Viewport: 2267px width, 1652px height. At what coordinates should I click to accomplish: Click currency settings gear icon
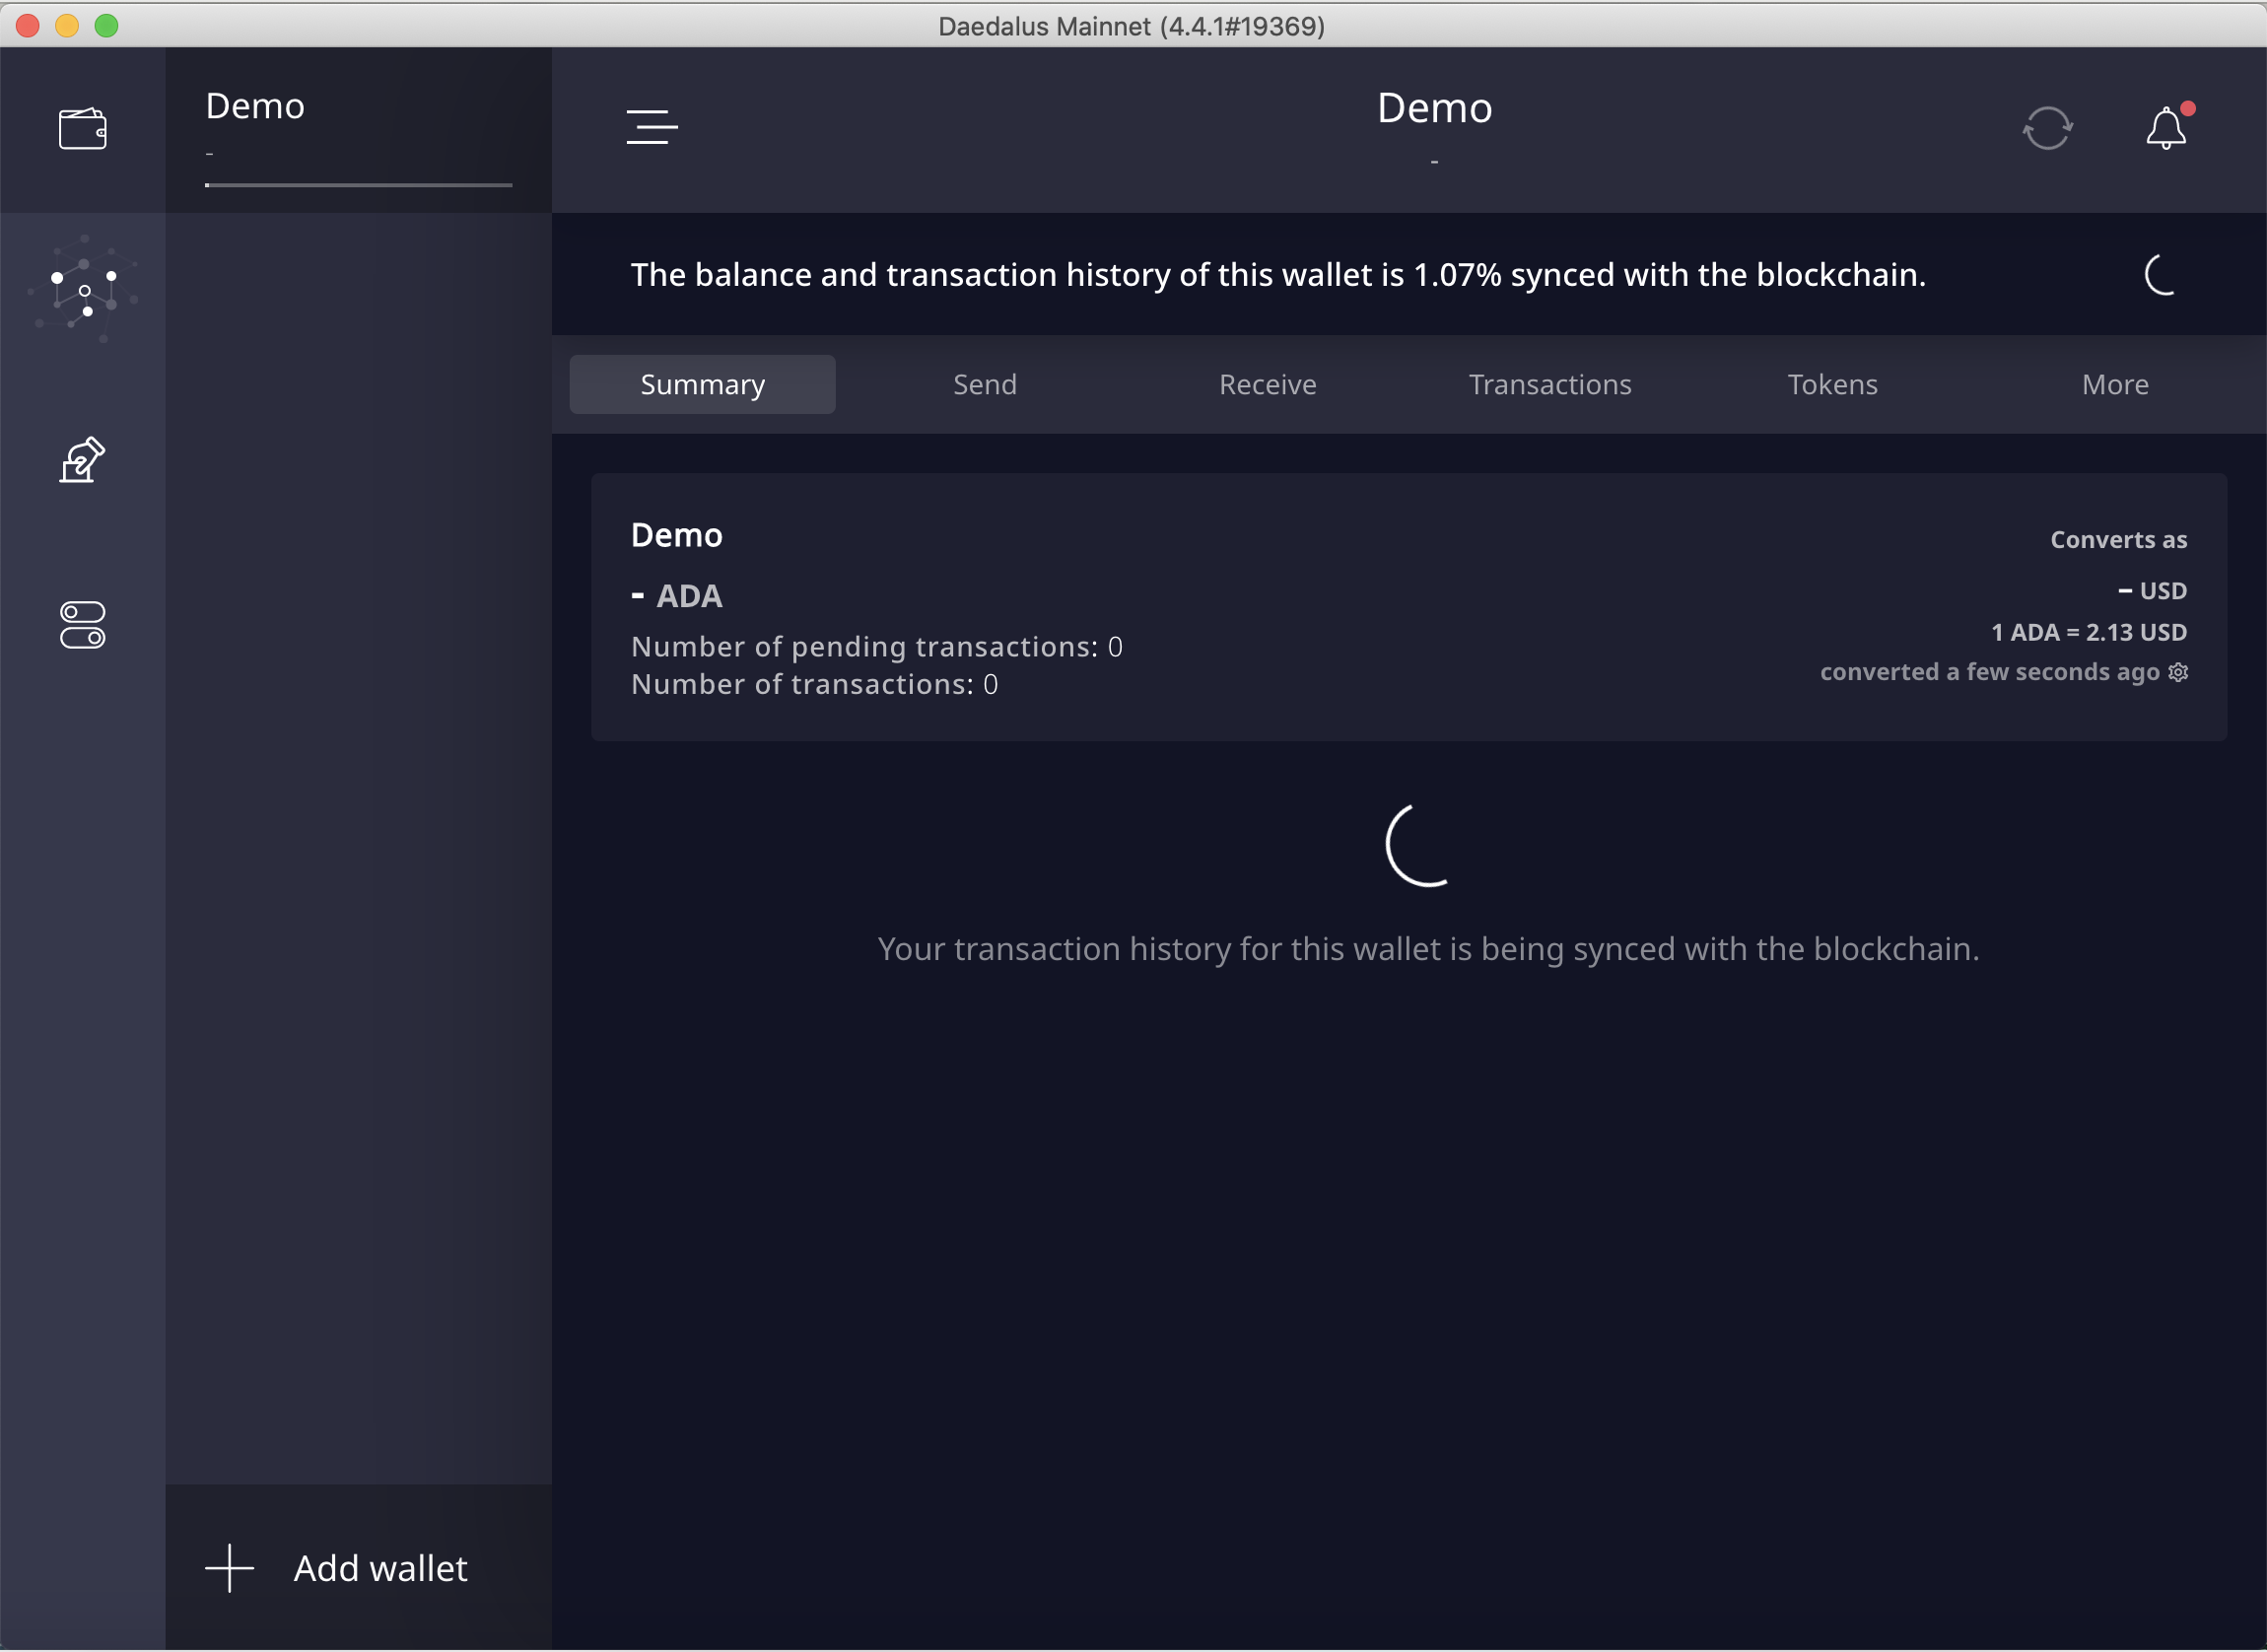[x=2178, y=673]
